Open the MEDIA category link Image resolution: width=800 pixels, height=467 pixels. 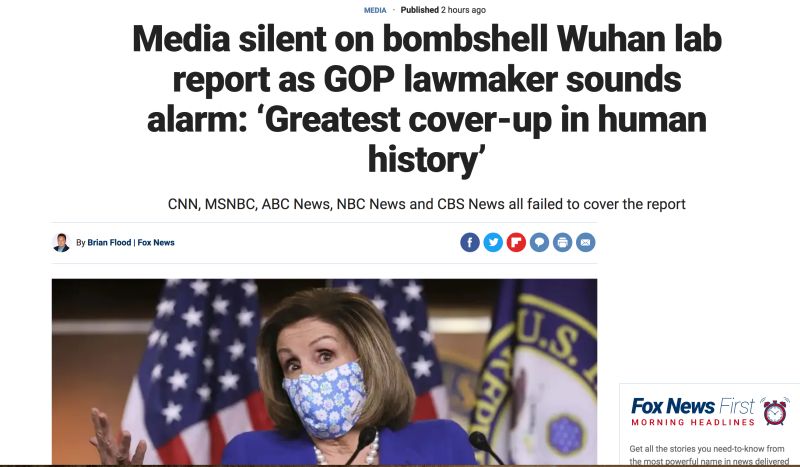coord(375,10)
